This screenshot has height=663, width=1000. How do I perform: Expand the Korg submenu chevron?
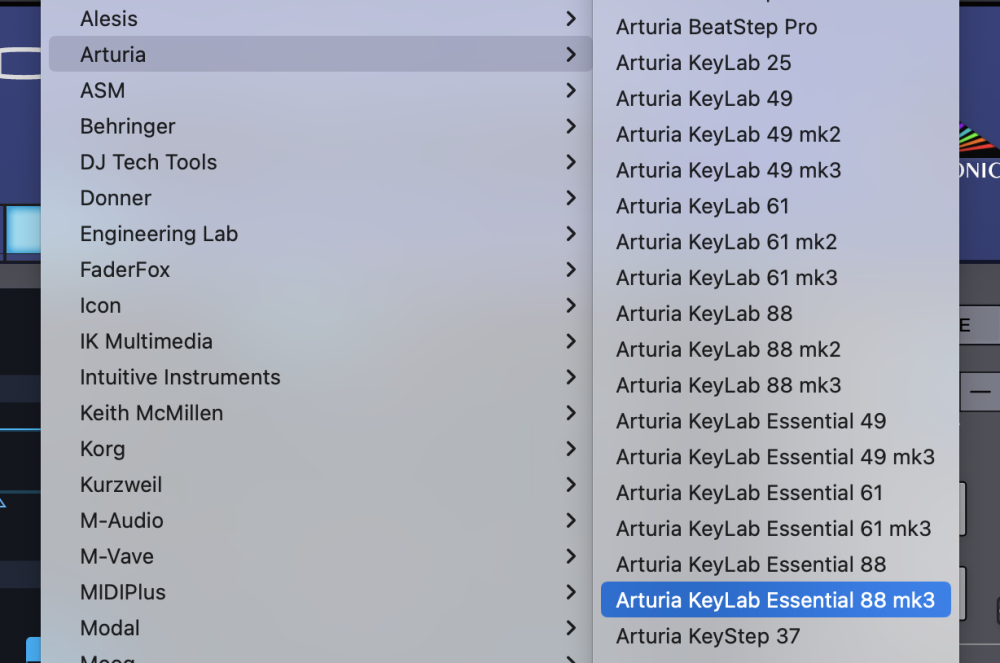[x=570, y=449]
